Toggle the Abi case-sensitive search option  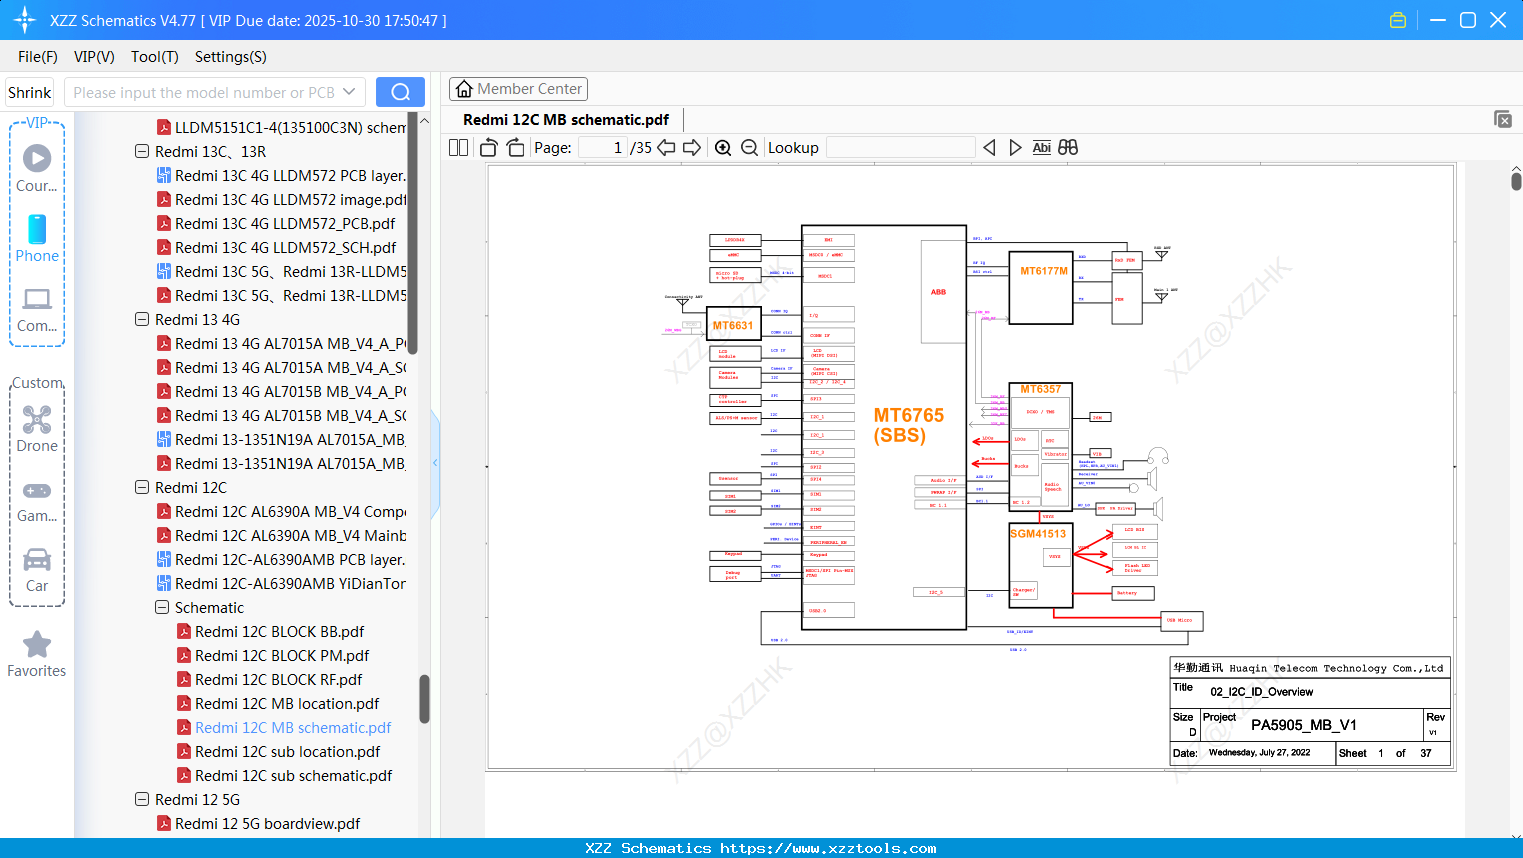click(x=1043, y=147)
